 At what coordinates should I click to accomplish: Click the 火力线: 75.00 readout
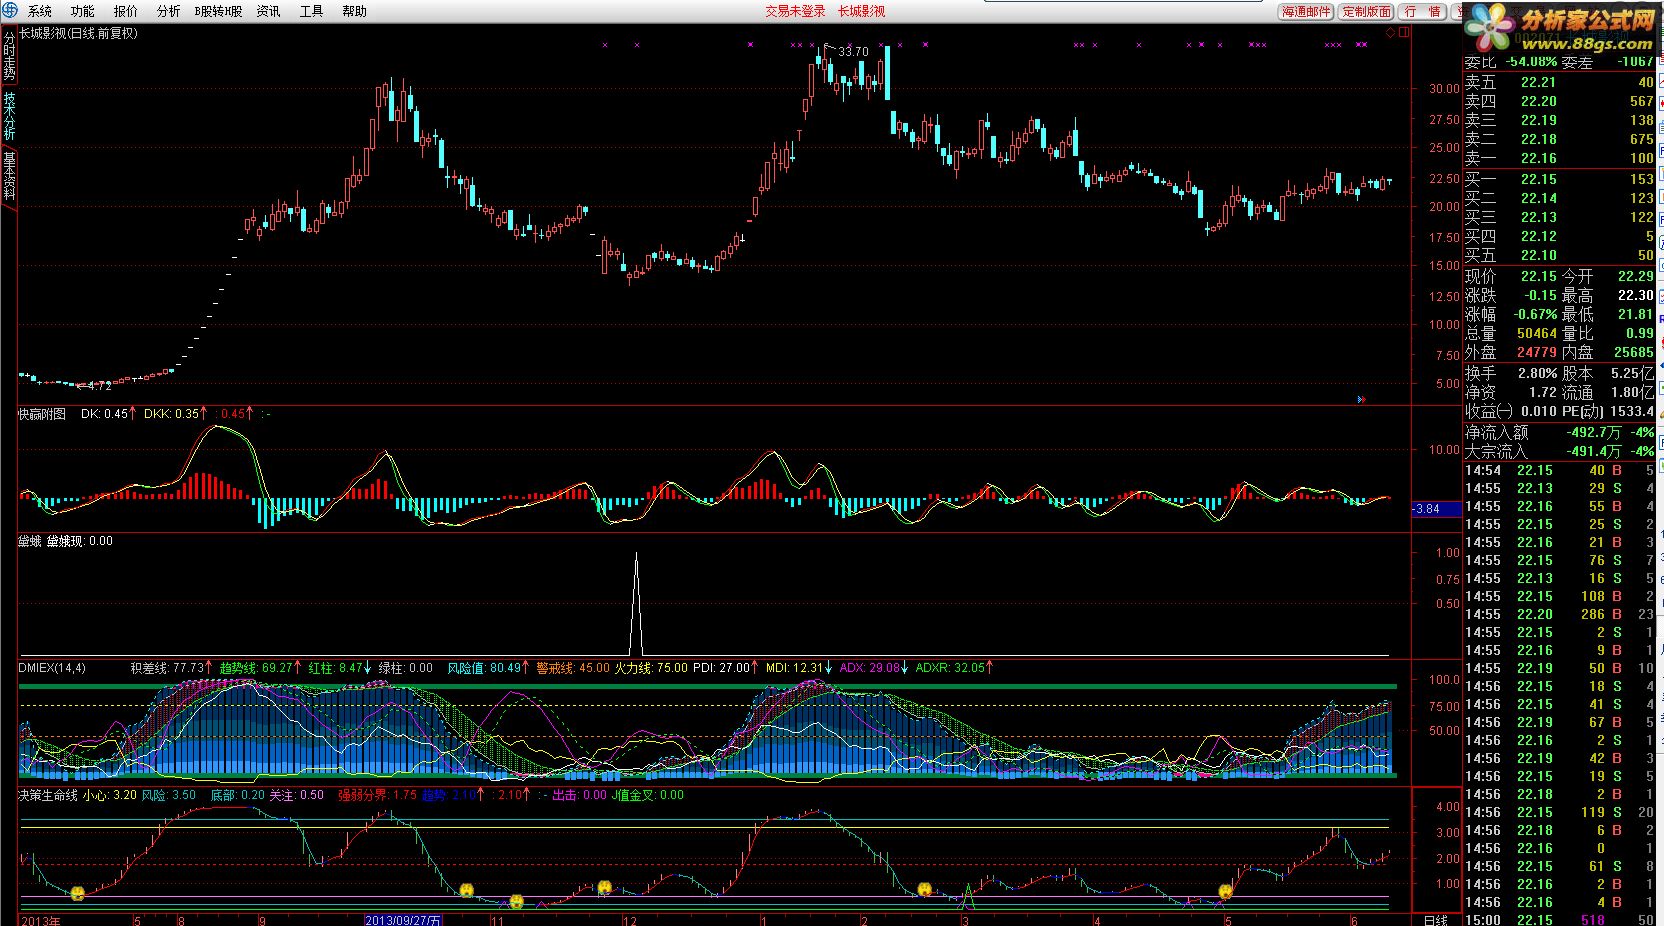point(650,668)
